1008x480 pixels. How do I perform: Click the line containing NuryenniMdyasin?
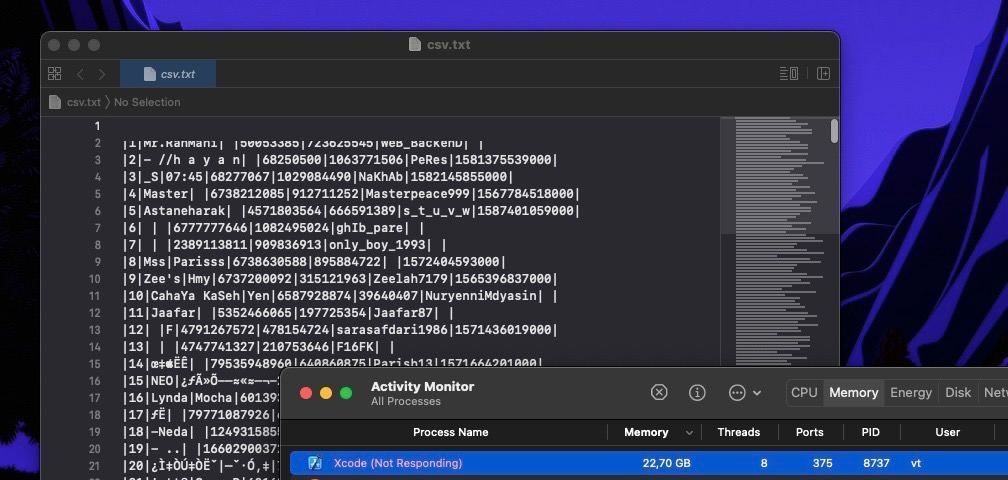pos(340,296)
